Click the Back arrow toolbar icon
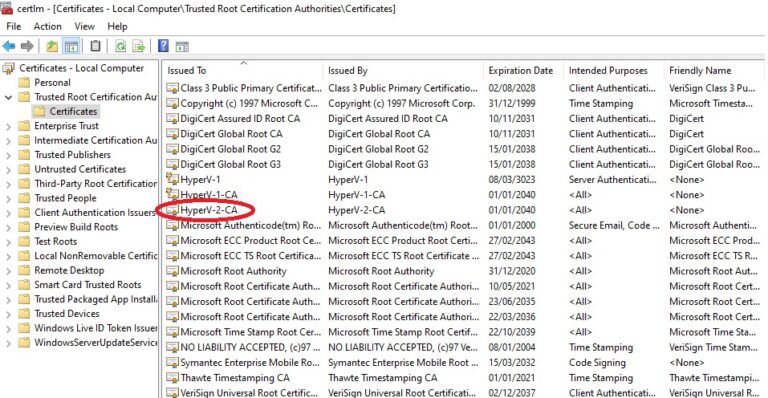 point(9,47)
